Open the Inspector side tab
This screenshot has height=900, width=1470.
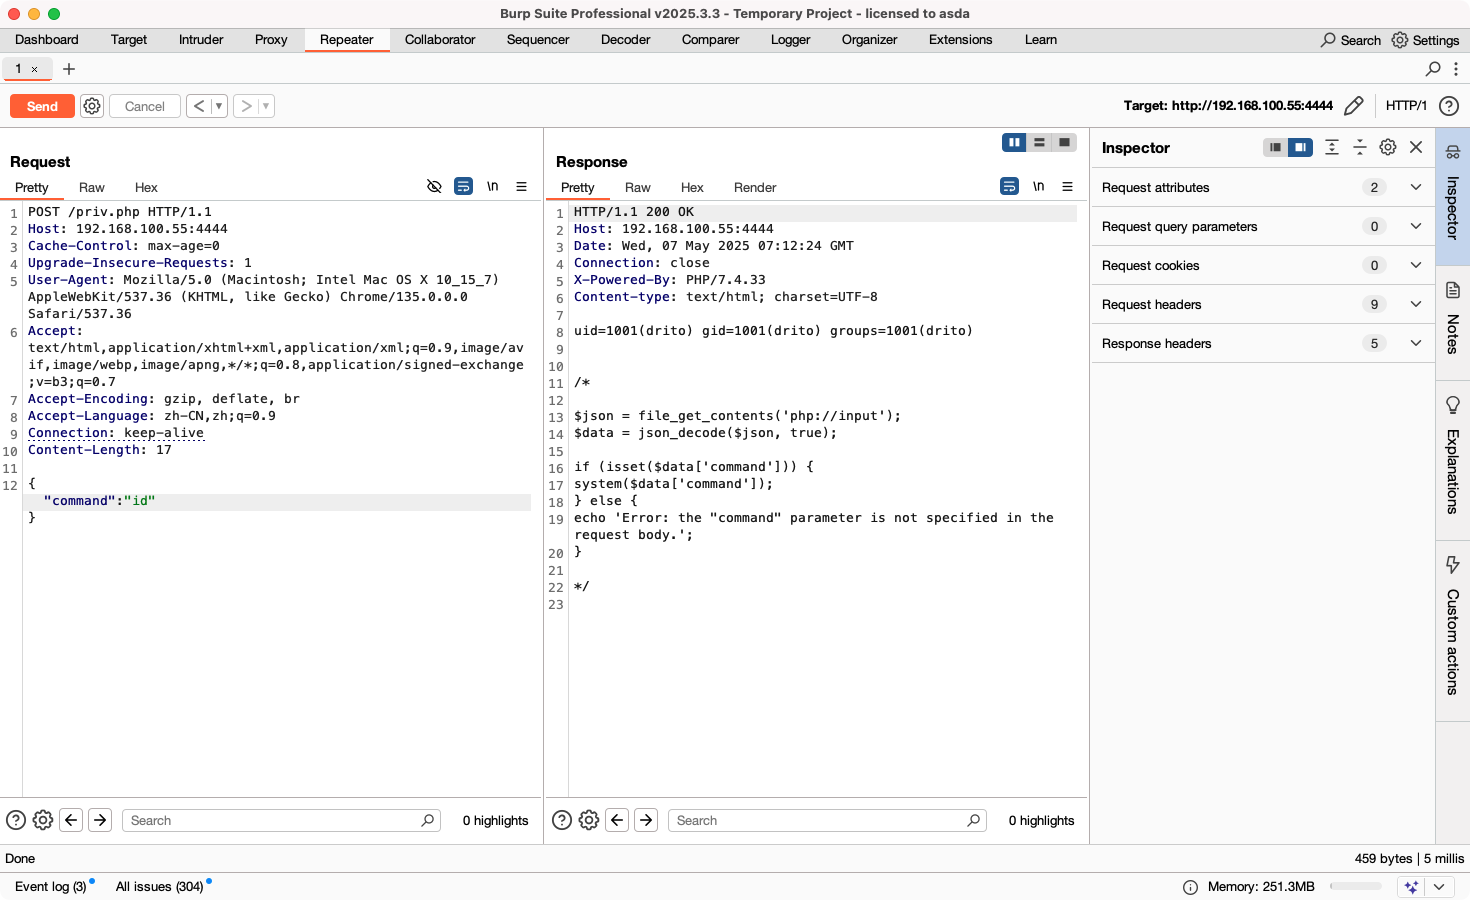(x=1453, y=196)
